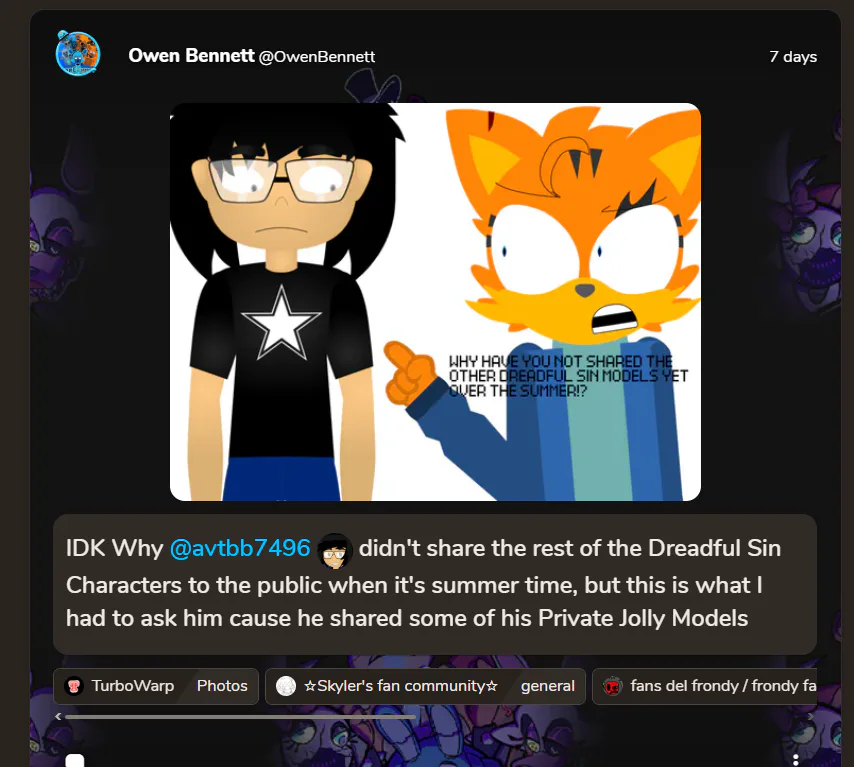
Task: Click the 7 days post timestamp
Action: pyautogui.click(x=793, y=57)
